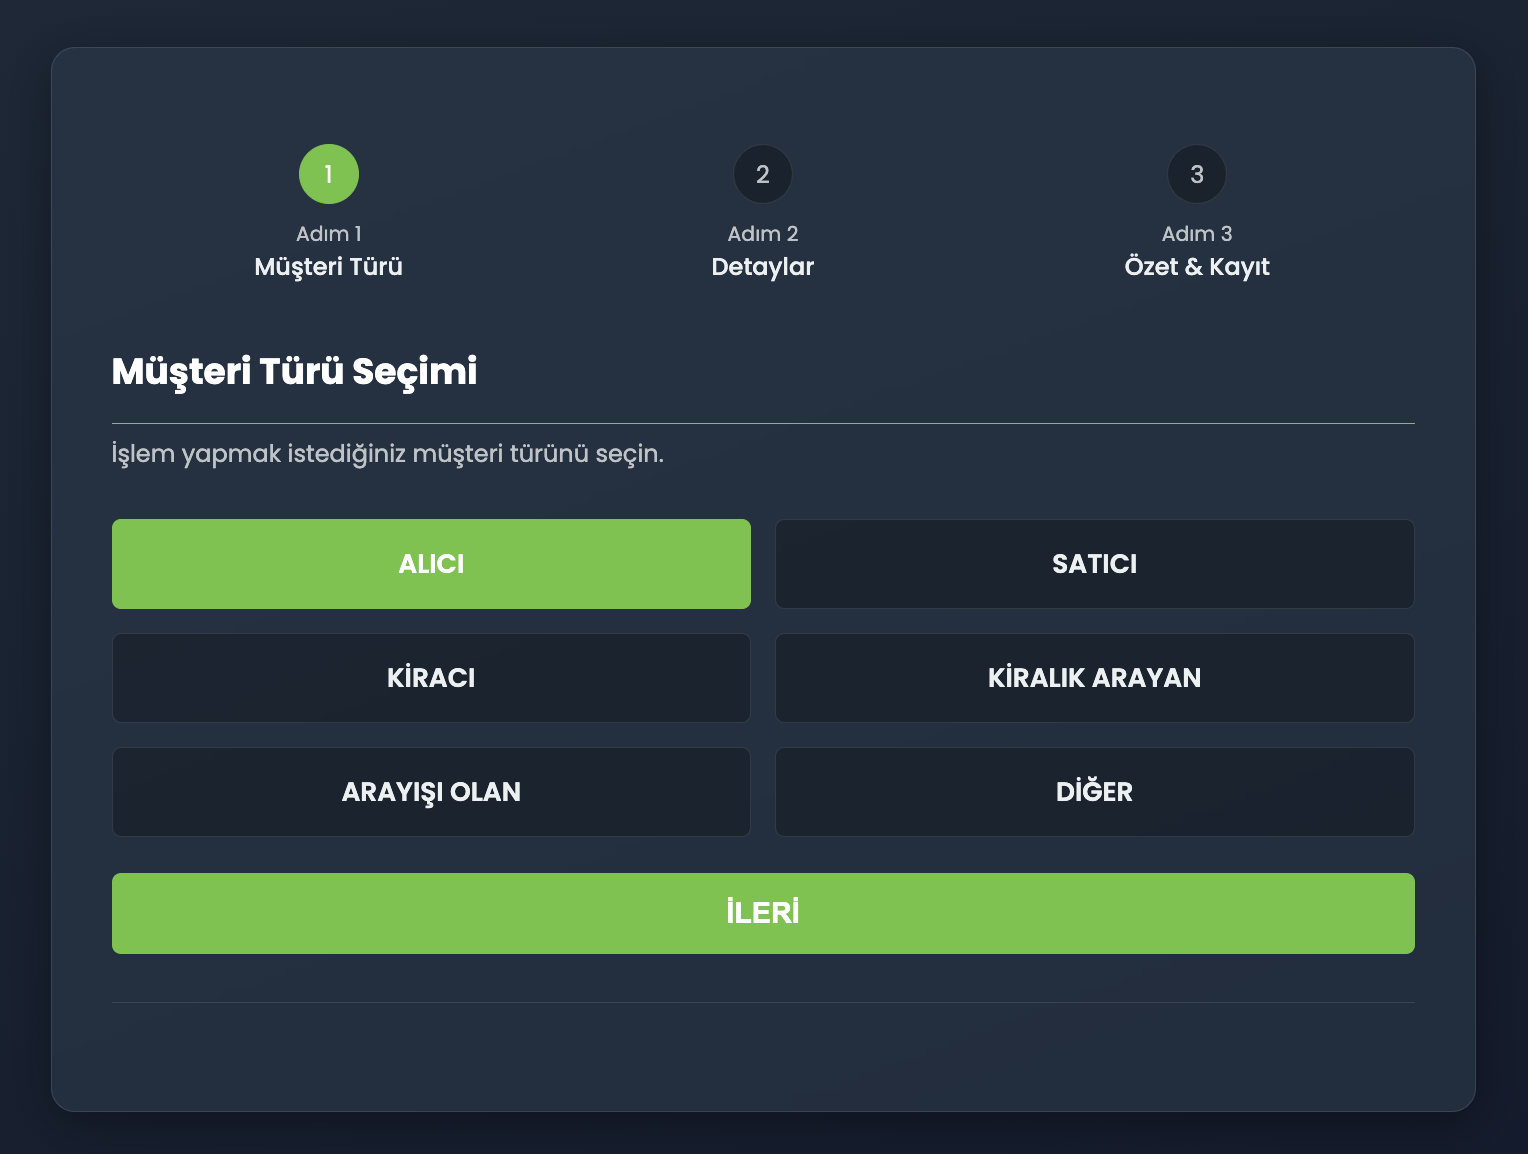Click the green step 1 circle
This screenshot has height=1154, width=1528.
tap(328, 174)
